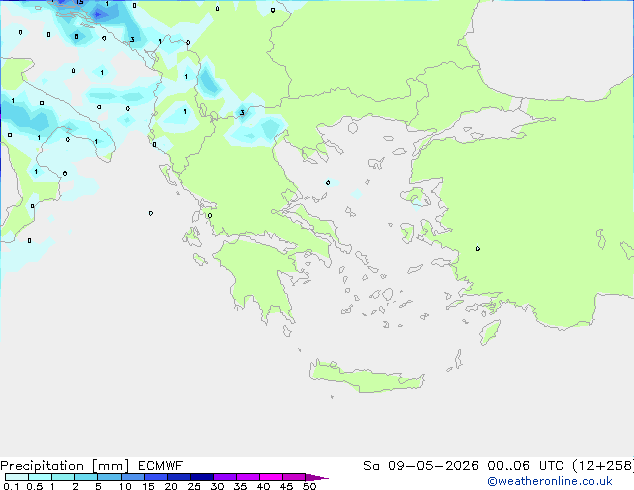Click the purple arrow ending the legend bar
The height and width of the screenshot is (490, 634).
pos(317,477)
